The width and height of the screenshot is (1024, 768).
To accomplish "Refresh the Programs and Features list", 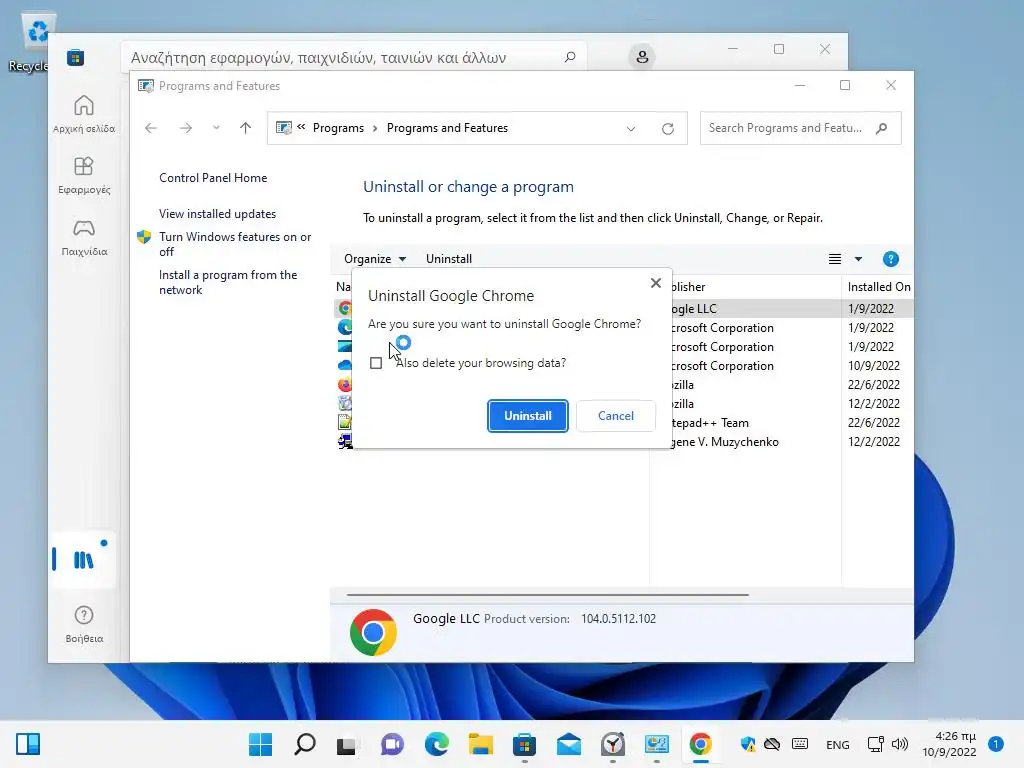I will [667, 129].
